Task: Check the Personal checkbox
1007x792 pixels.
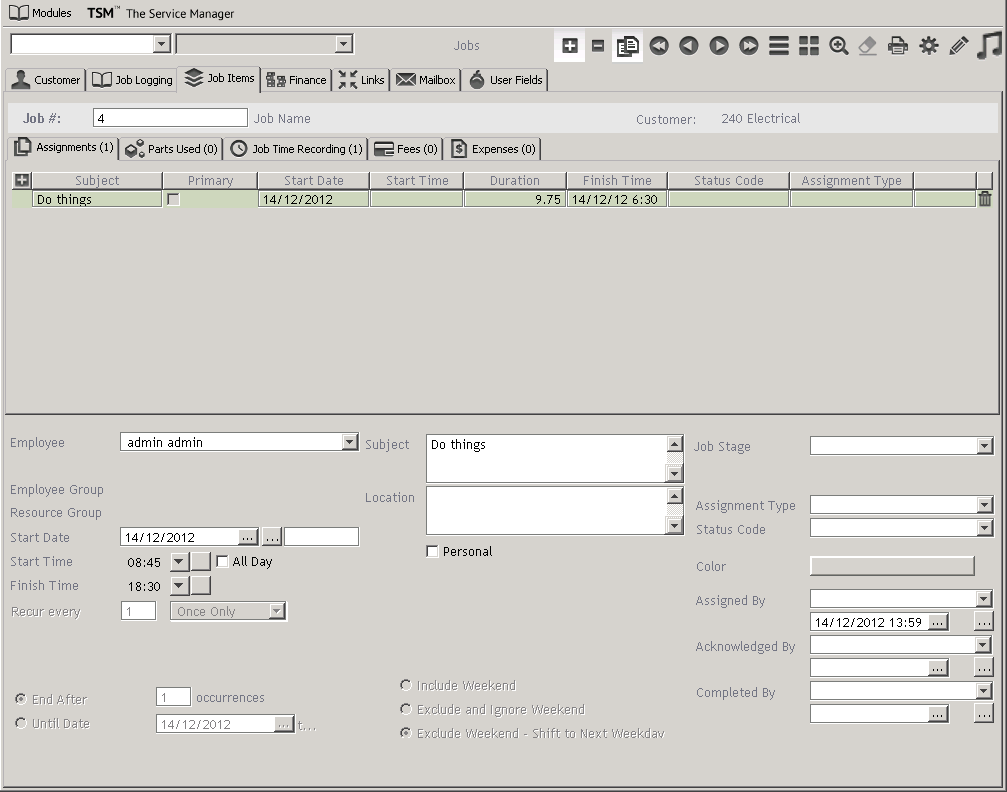Action: click(x=433, y=552)
